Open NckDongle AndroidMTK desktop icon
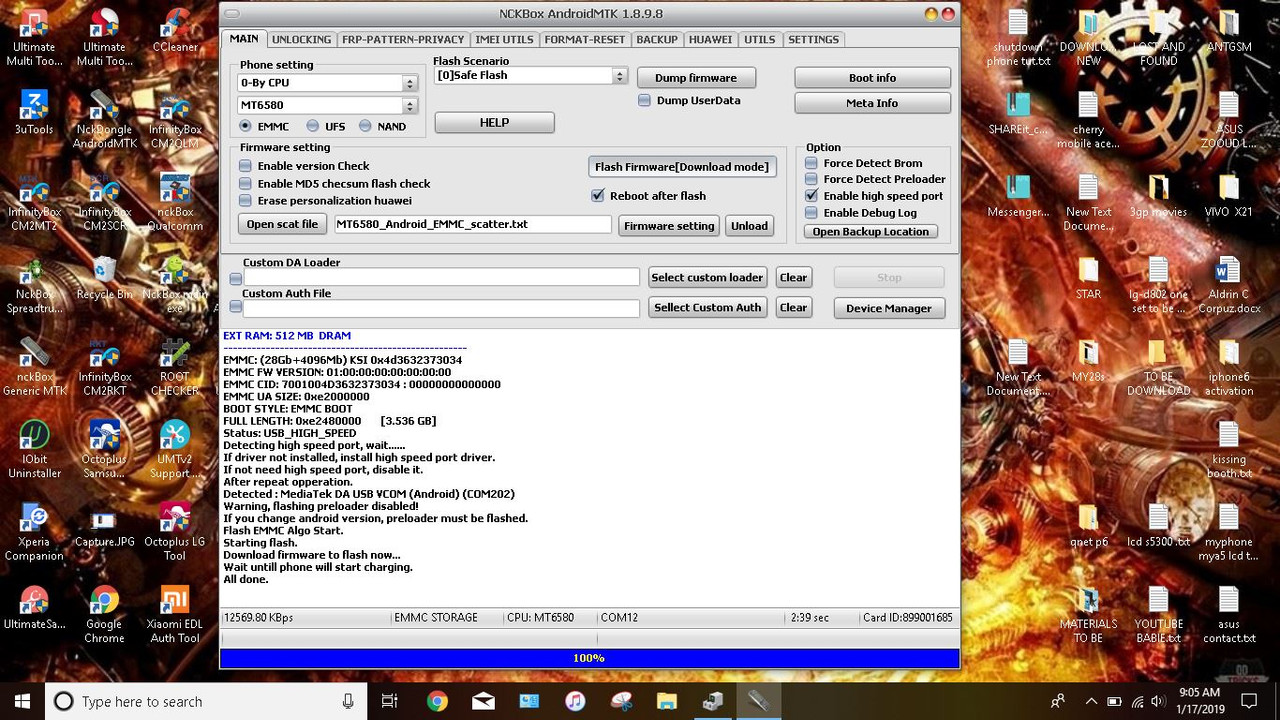 tap(104, 119)
